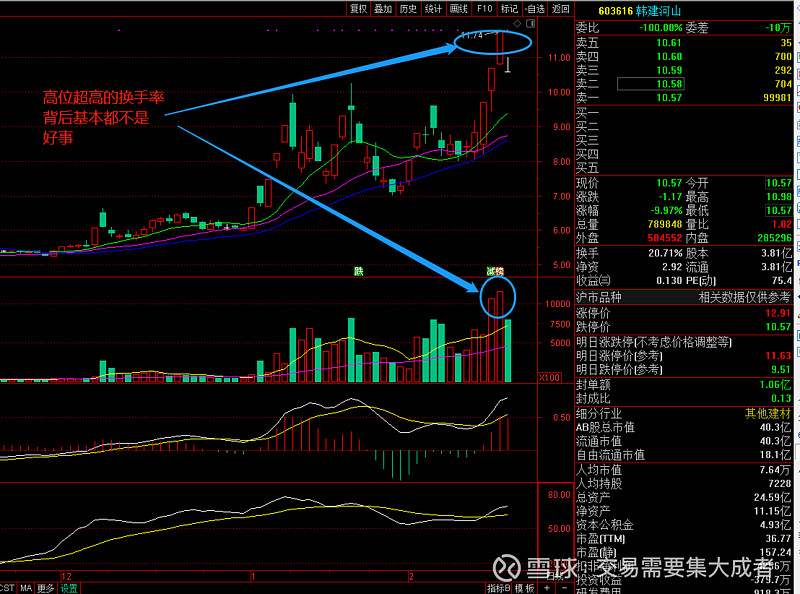Click the 复权 toolbar button
The height and width of the screenshot is (594, 800).
click(358, 8)
